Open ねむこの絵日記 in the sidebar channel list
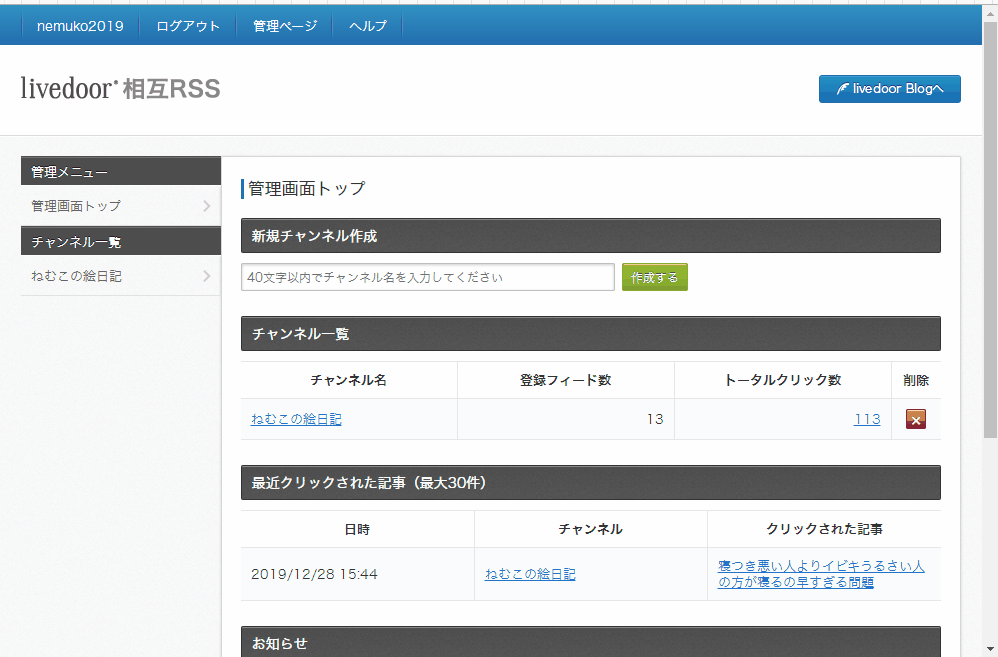 point(121,276)
